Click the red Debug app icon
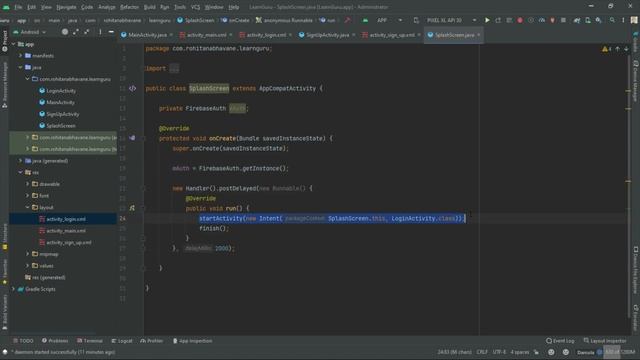The image size is (640, 360). point(520,20)
